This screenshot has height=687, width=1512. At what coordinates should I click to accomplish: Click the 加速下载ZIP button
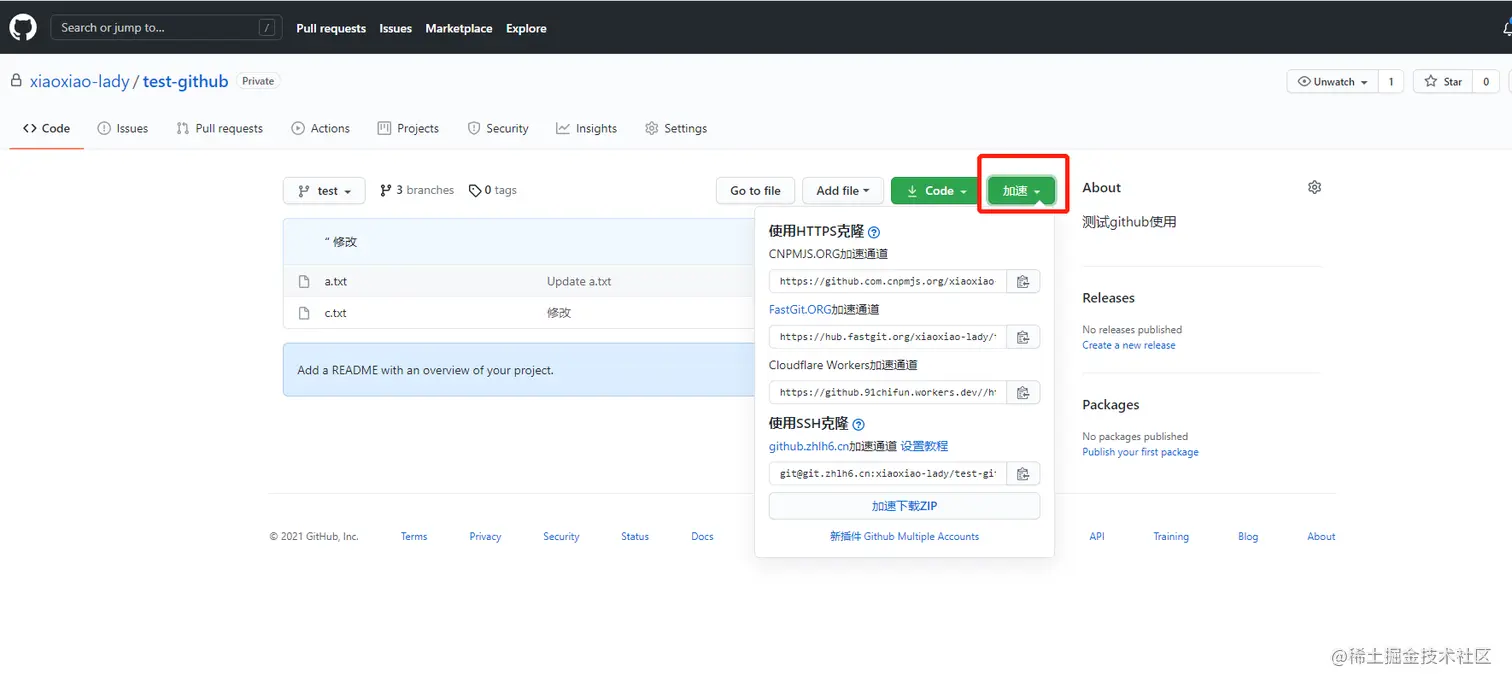tap(904, 506)
